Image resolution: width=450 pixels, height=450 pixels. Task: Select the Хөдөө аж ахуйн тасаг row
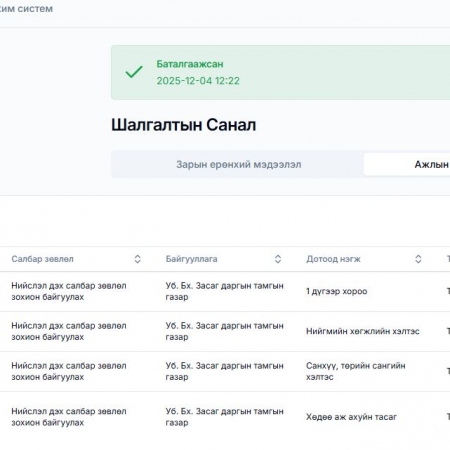click(x=225, y=417)
